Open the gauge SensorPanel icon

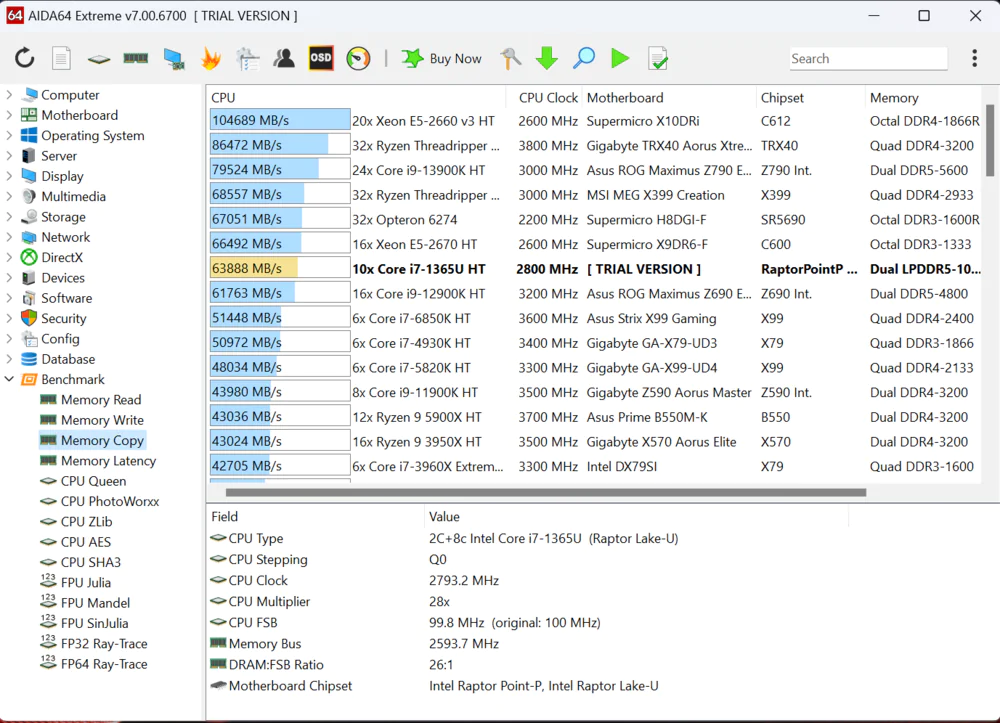coord(358,59)
